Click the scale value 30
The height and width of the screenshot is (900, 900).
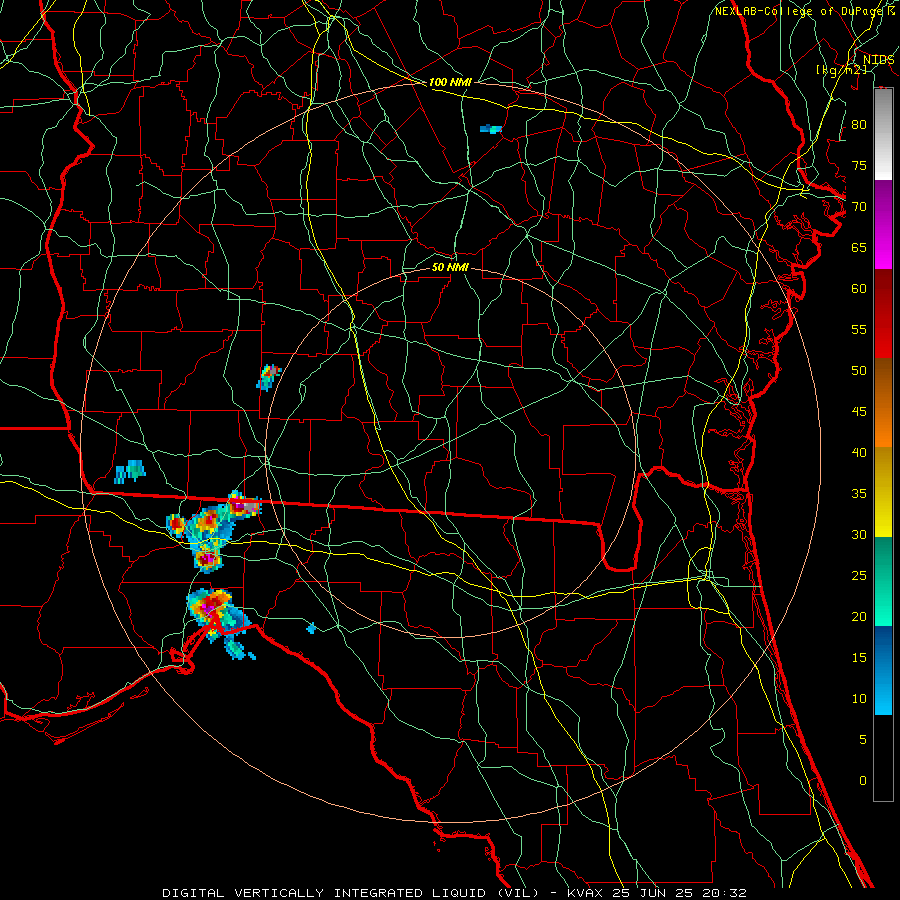(x=859, y=534)
